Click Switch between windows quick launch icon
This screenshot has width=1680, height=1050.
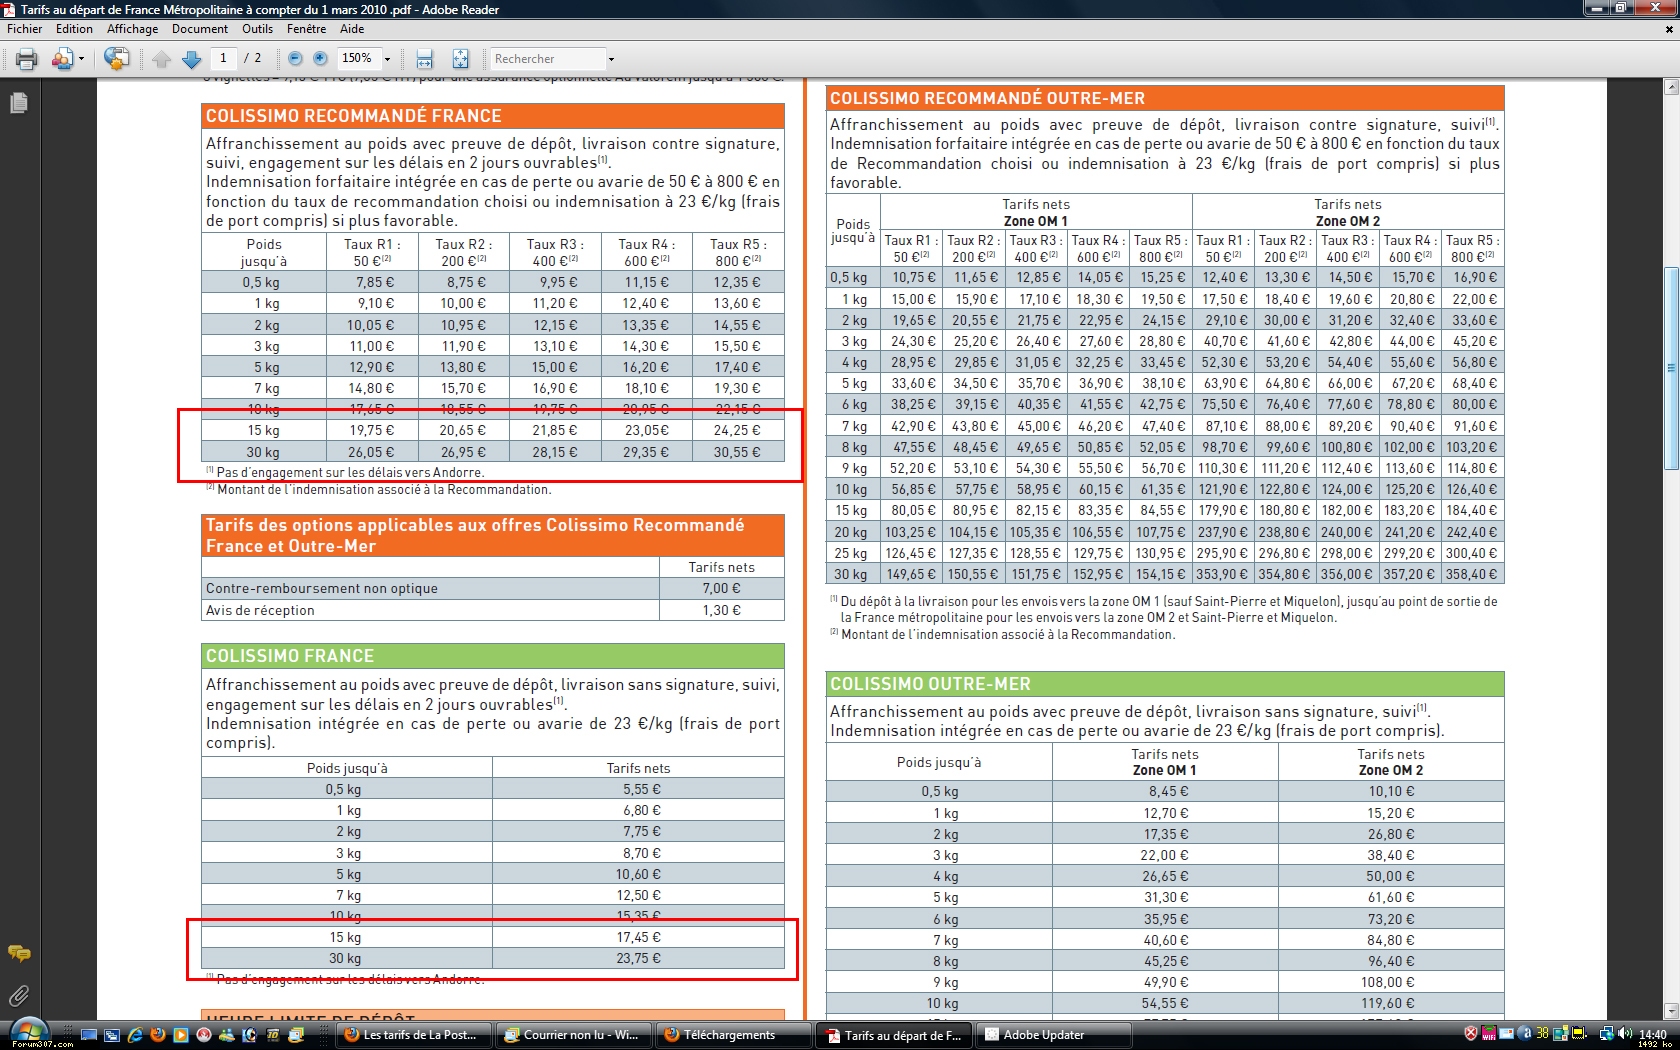[111, 1035]
